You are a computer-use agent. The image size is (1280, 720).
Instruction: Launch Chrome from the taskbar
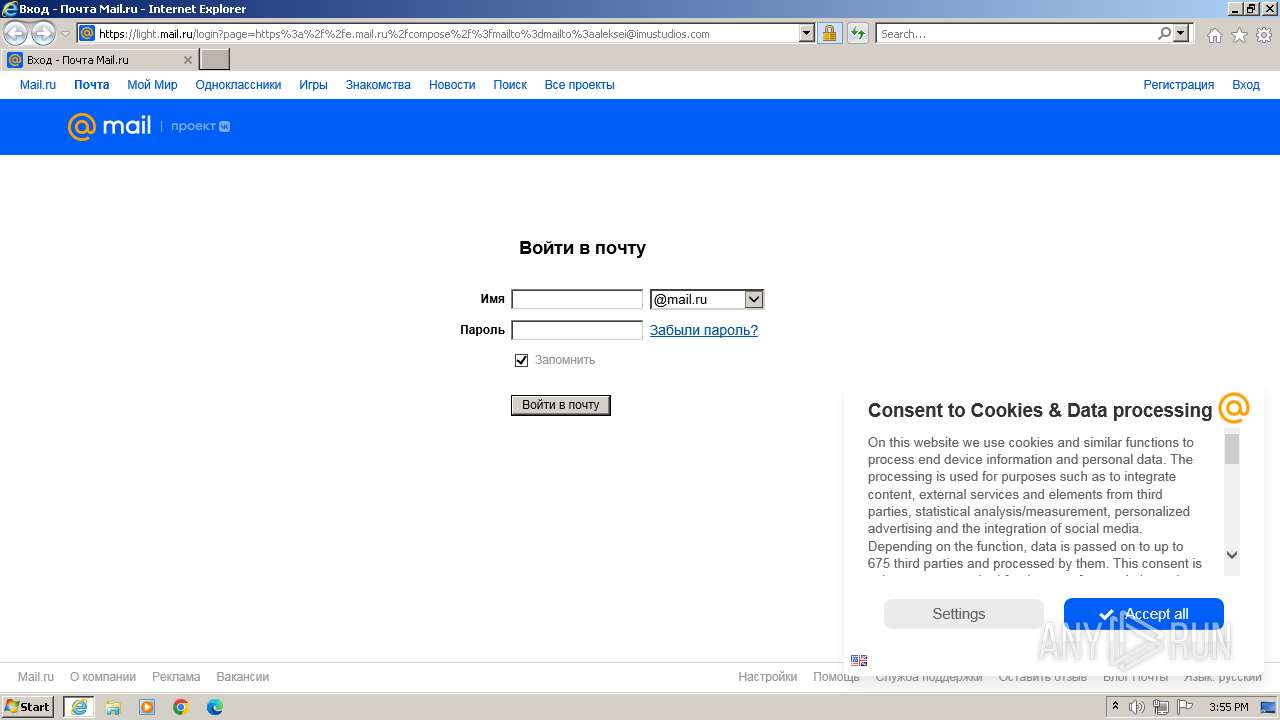point(181,707)
